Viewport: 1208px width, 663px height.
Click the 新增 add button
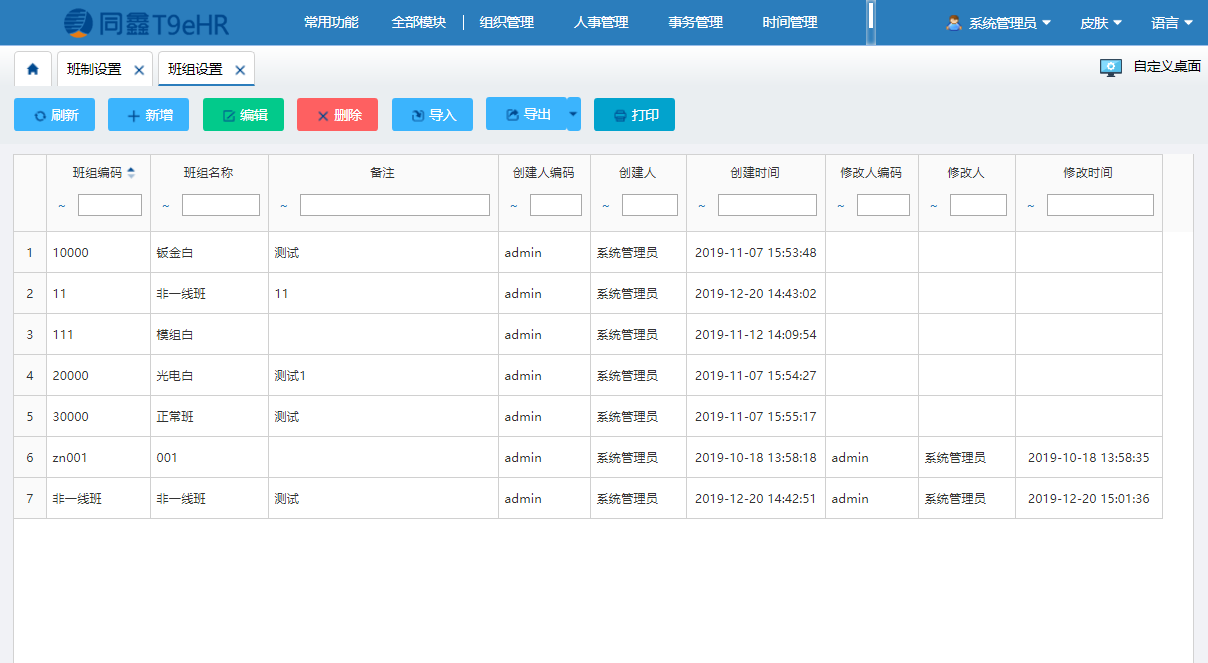point(148,115)
